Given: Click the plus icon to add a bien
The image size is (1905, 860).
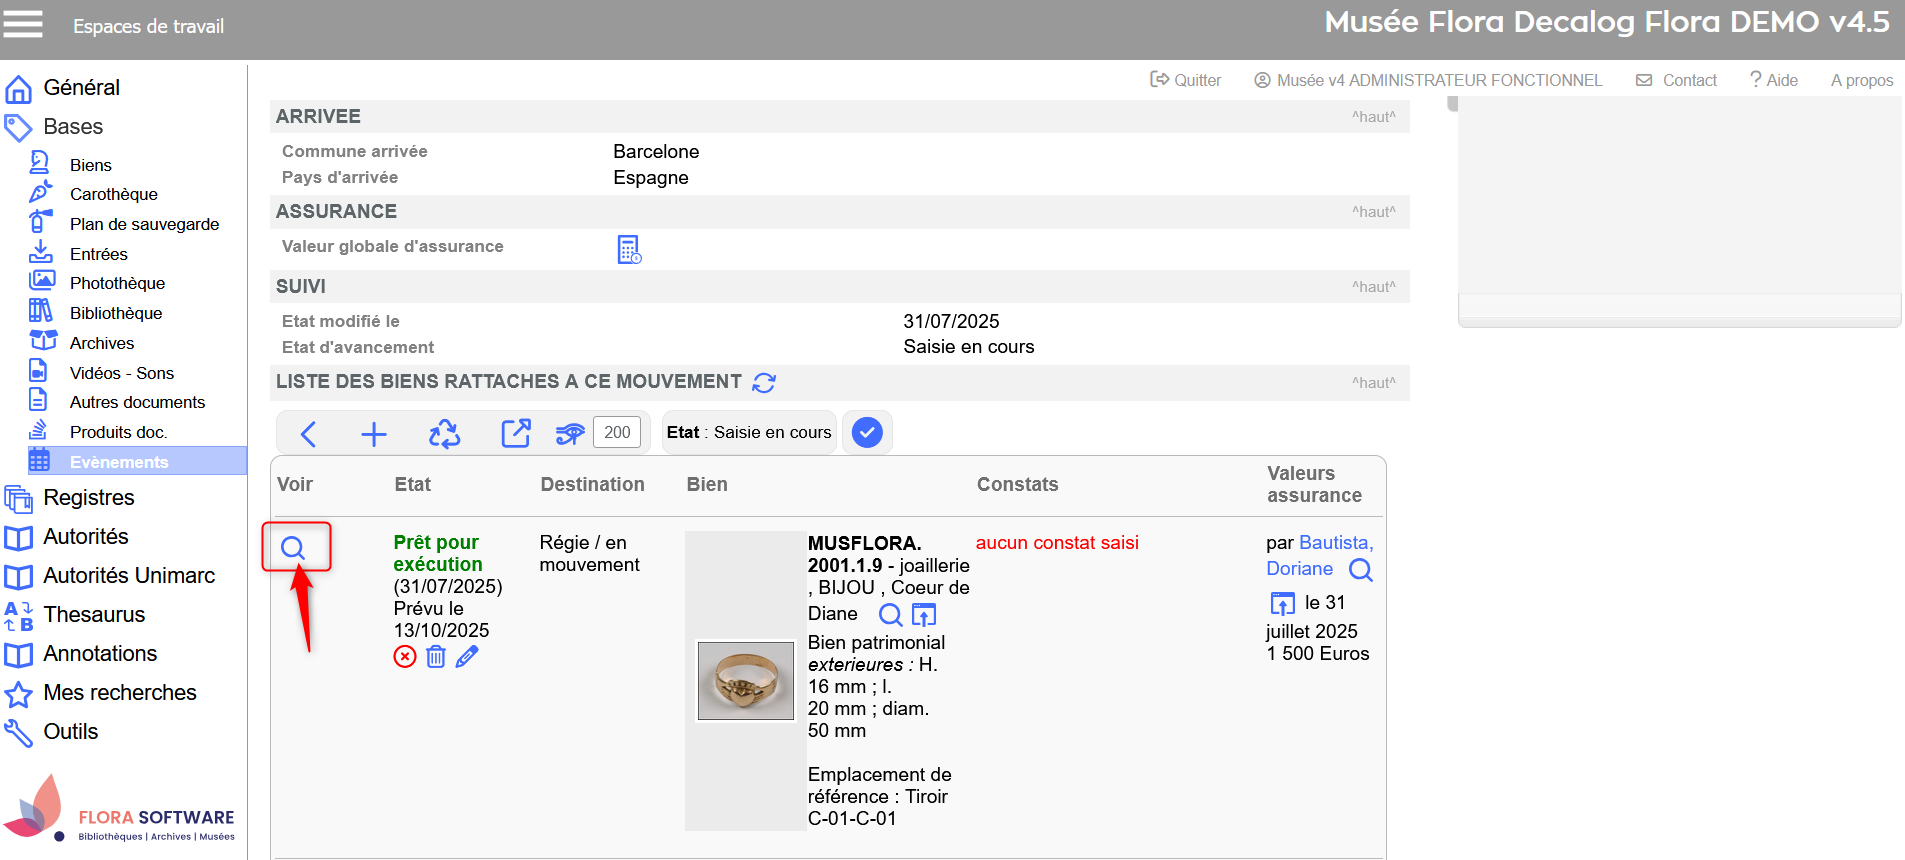Looking at the screenshot, I should [x=373, y=433].
